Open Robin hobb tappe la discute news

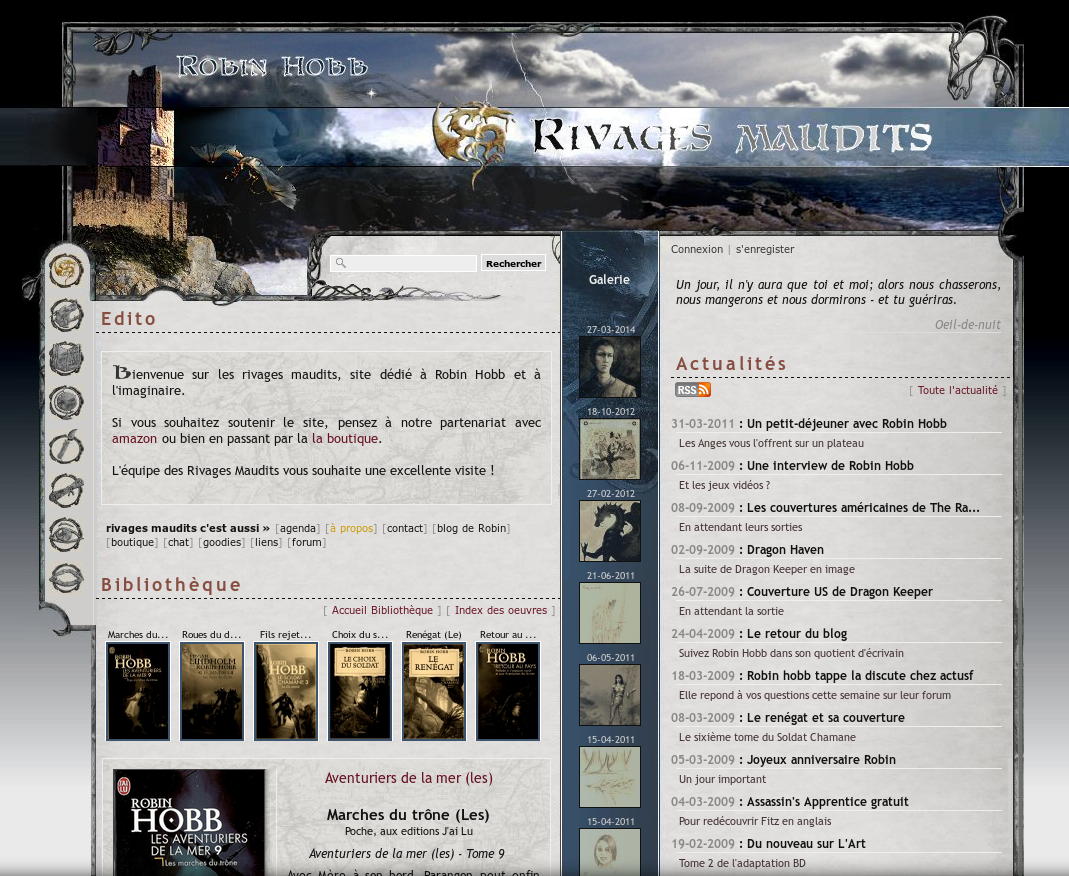pyautogui.click(x=860, y=676)
